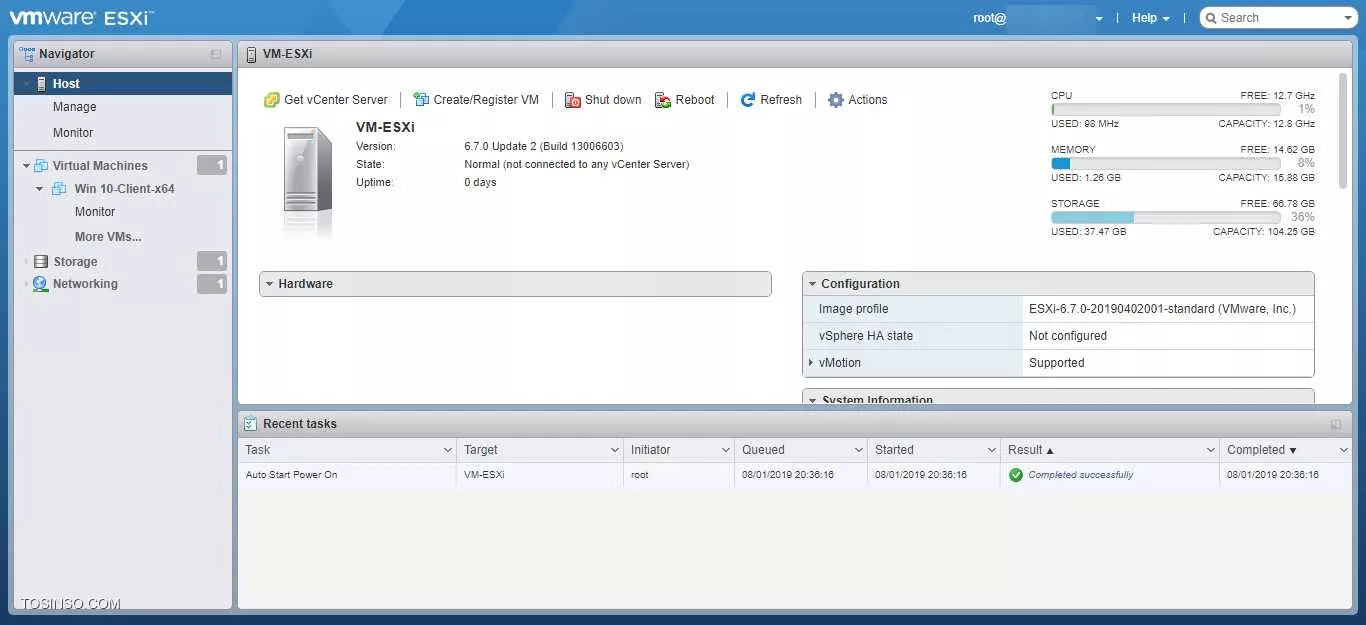Open Manage under Host

click(x=75, y=107)
